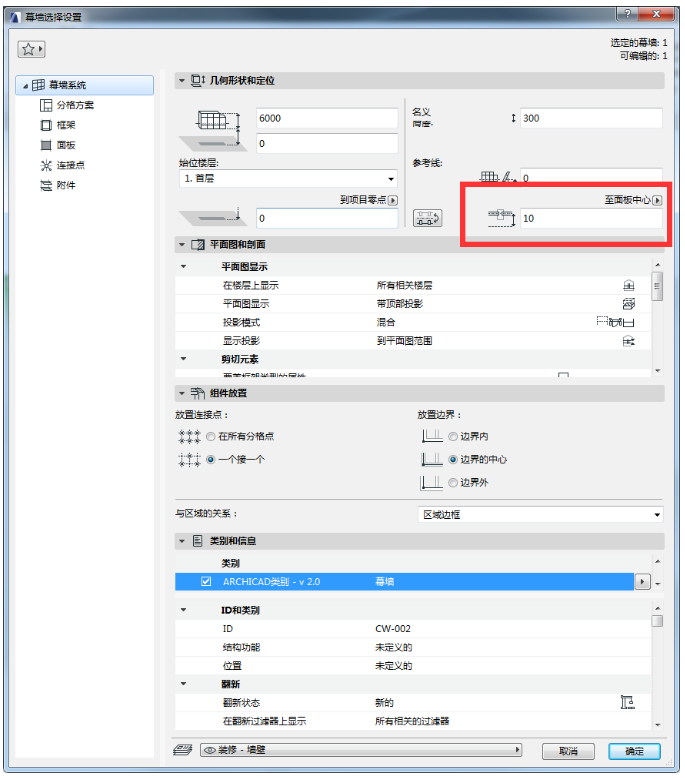
Task: Click the 到平面图范围 value
Action: click(404, 341)
